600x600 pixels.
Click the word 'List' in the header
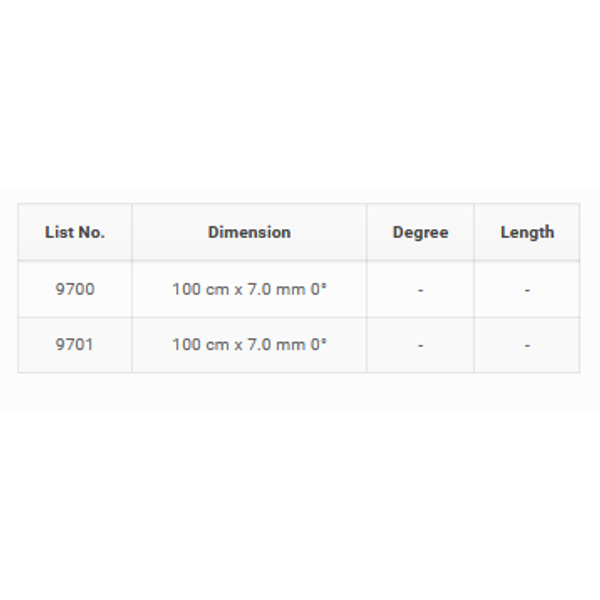57,232
